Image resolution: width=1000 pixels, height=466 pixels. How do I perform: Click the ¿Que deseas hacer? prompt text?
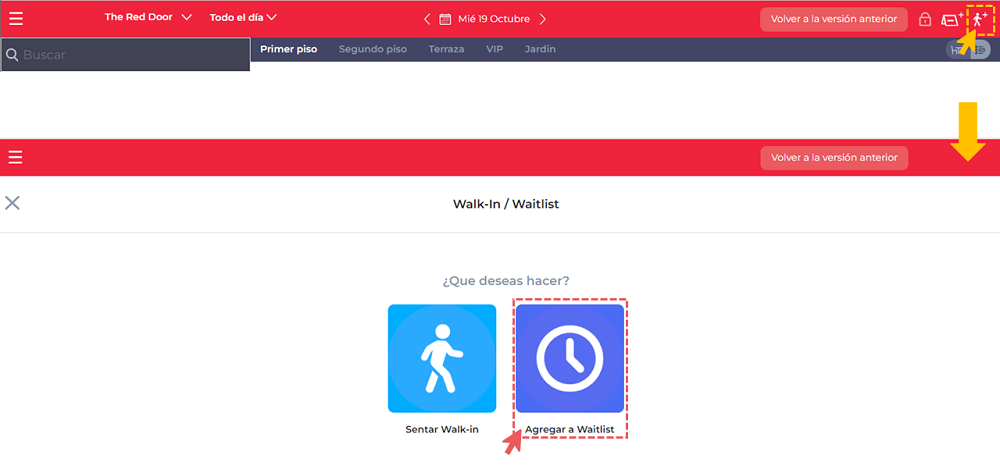[506, 281]
